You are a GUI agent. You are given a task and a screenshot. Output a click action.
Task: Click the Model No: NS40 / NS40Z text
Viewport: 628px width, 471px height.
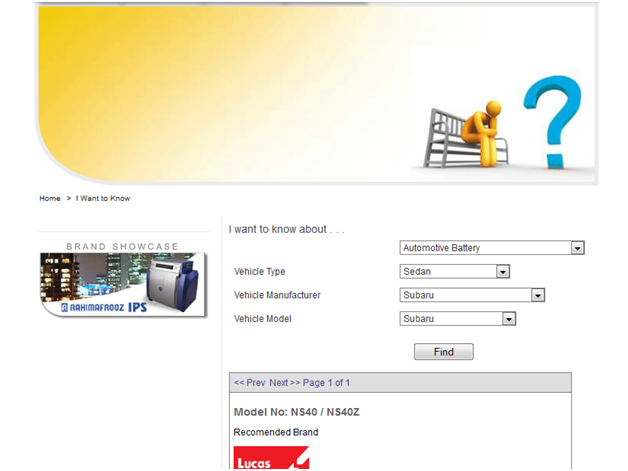(x=297, y=412)
